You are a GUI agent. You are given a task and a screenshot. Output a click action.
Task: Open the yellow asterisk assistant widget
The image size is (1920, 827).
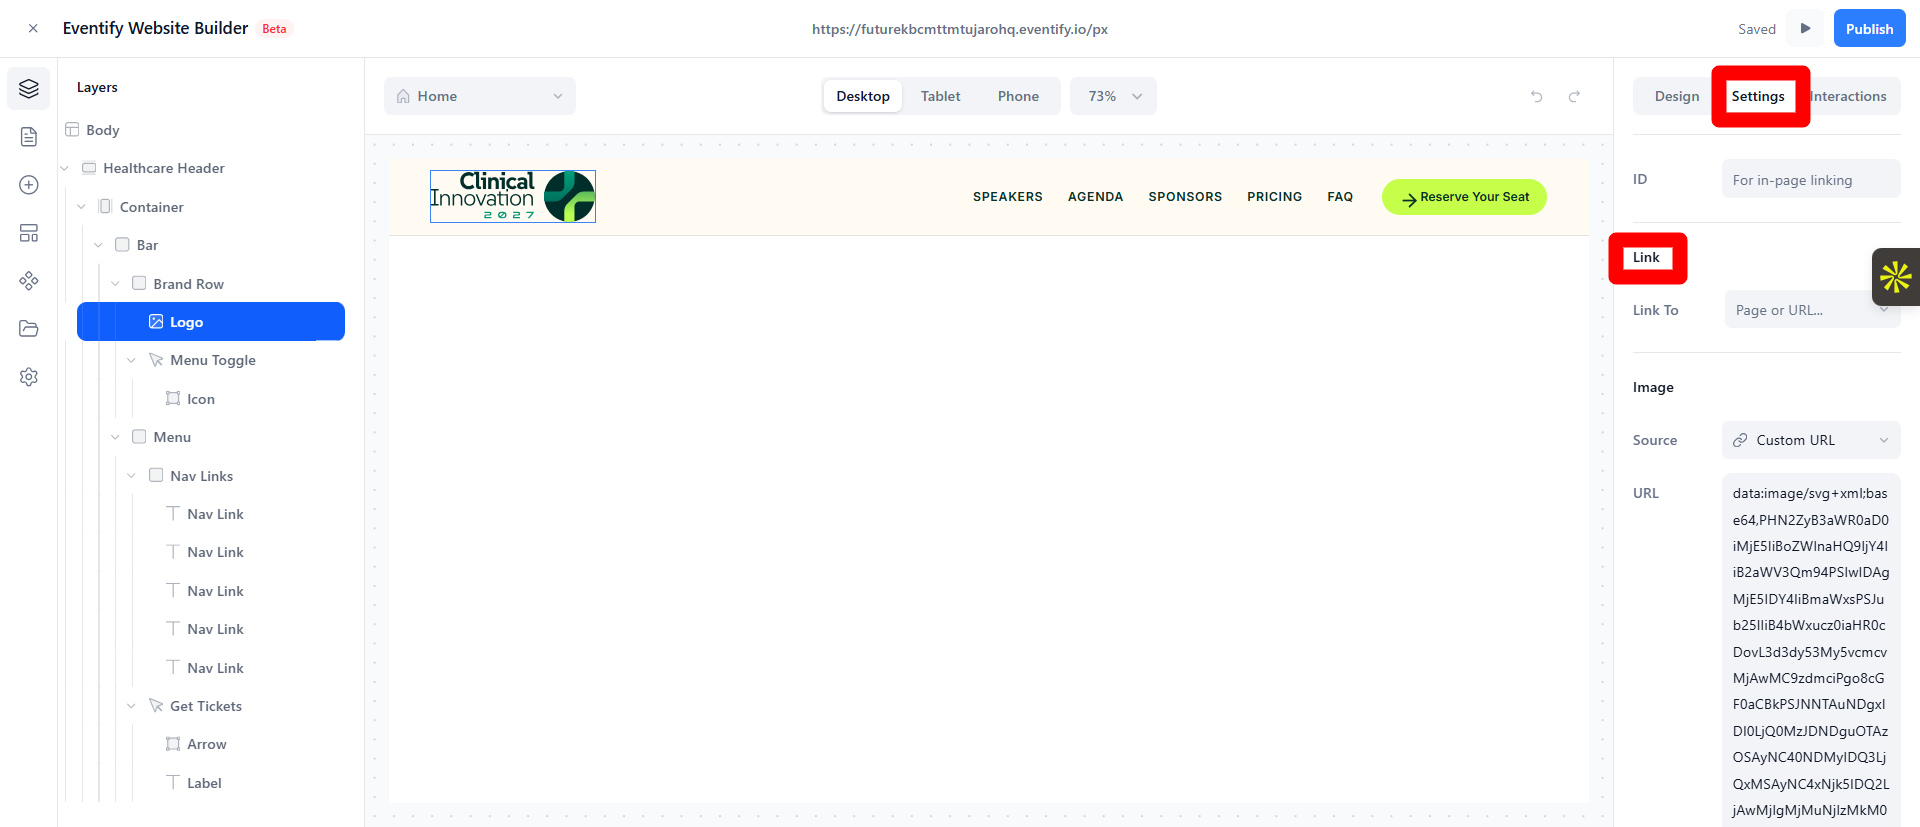pos(1896,277)
